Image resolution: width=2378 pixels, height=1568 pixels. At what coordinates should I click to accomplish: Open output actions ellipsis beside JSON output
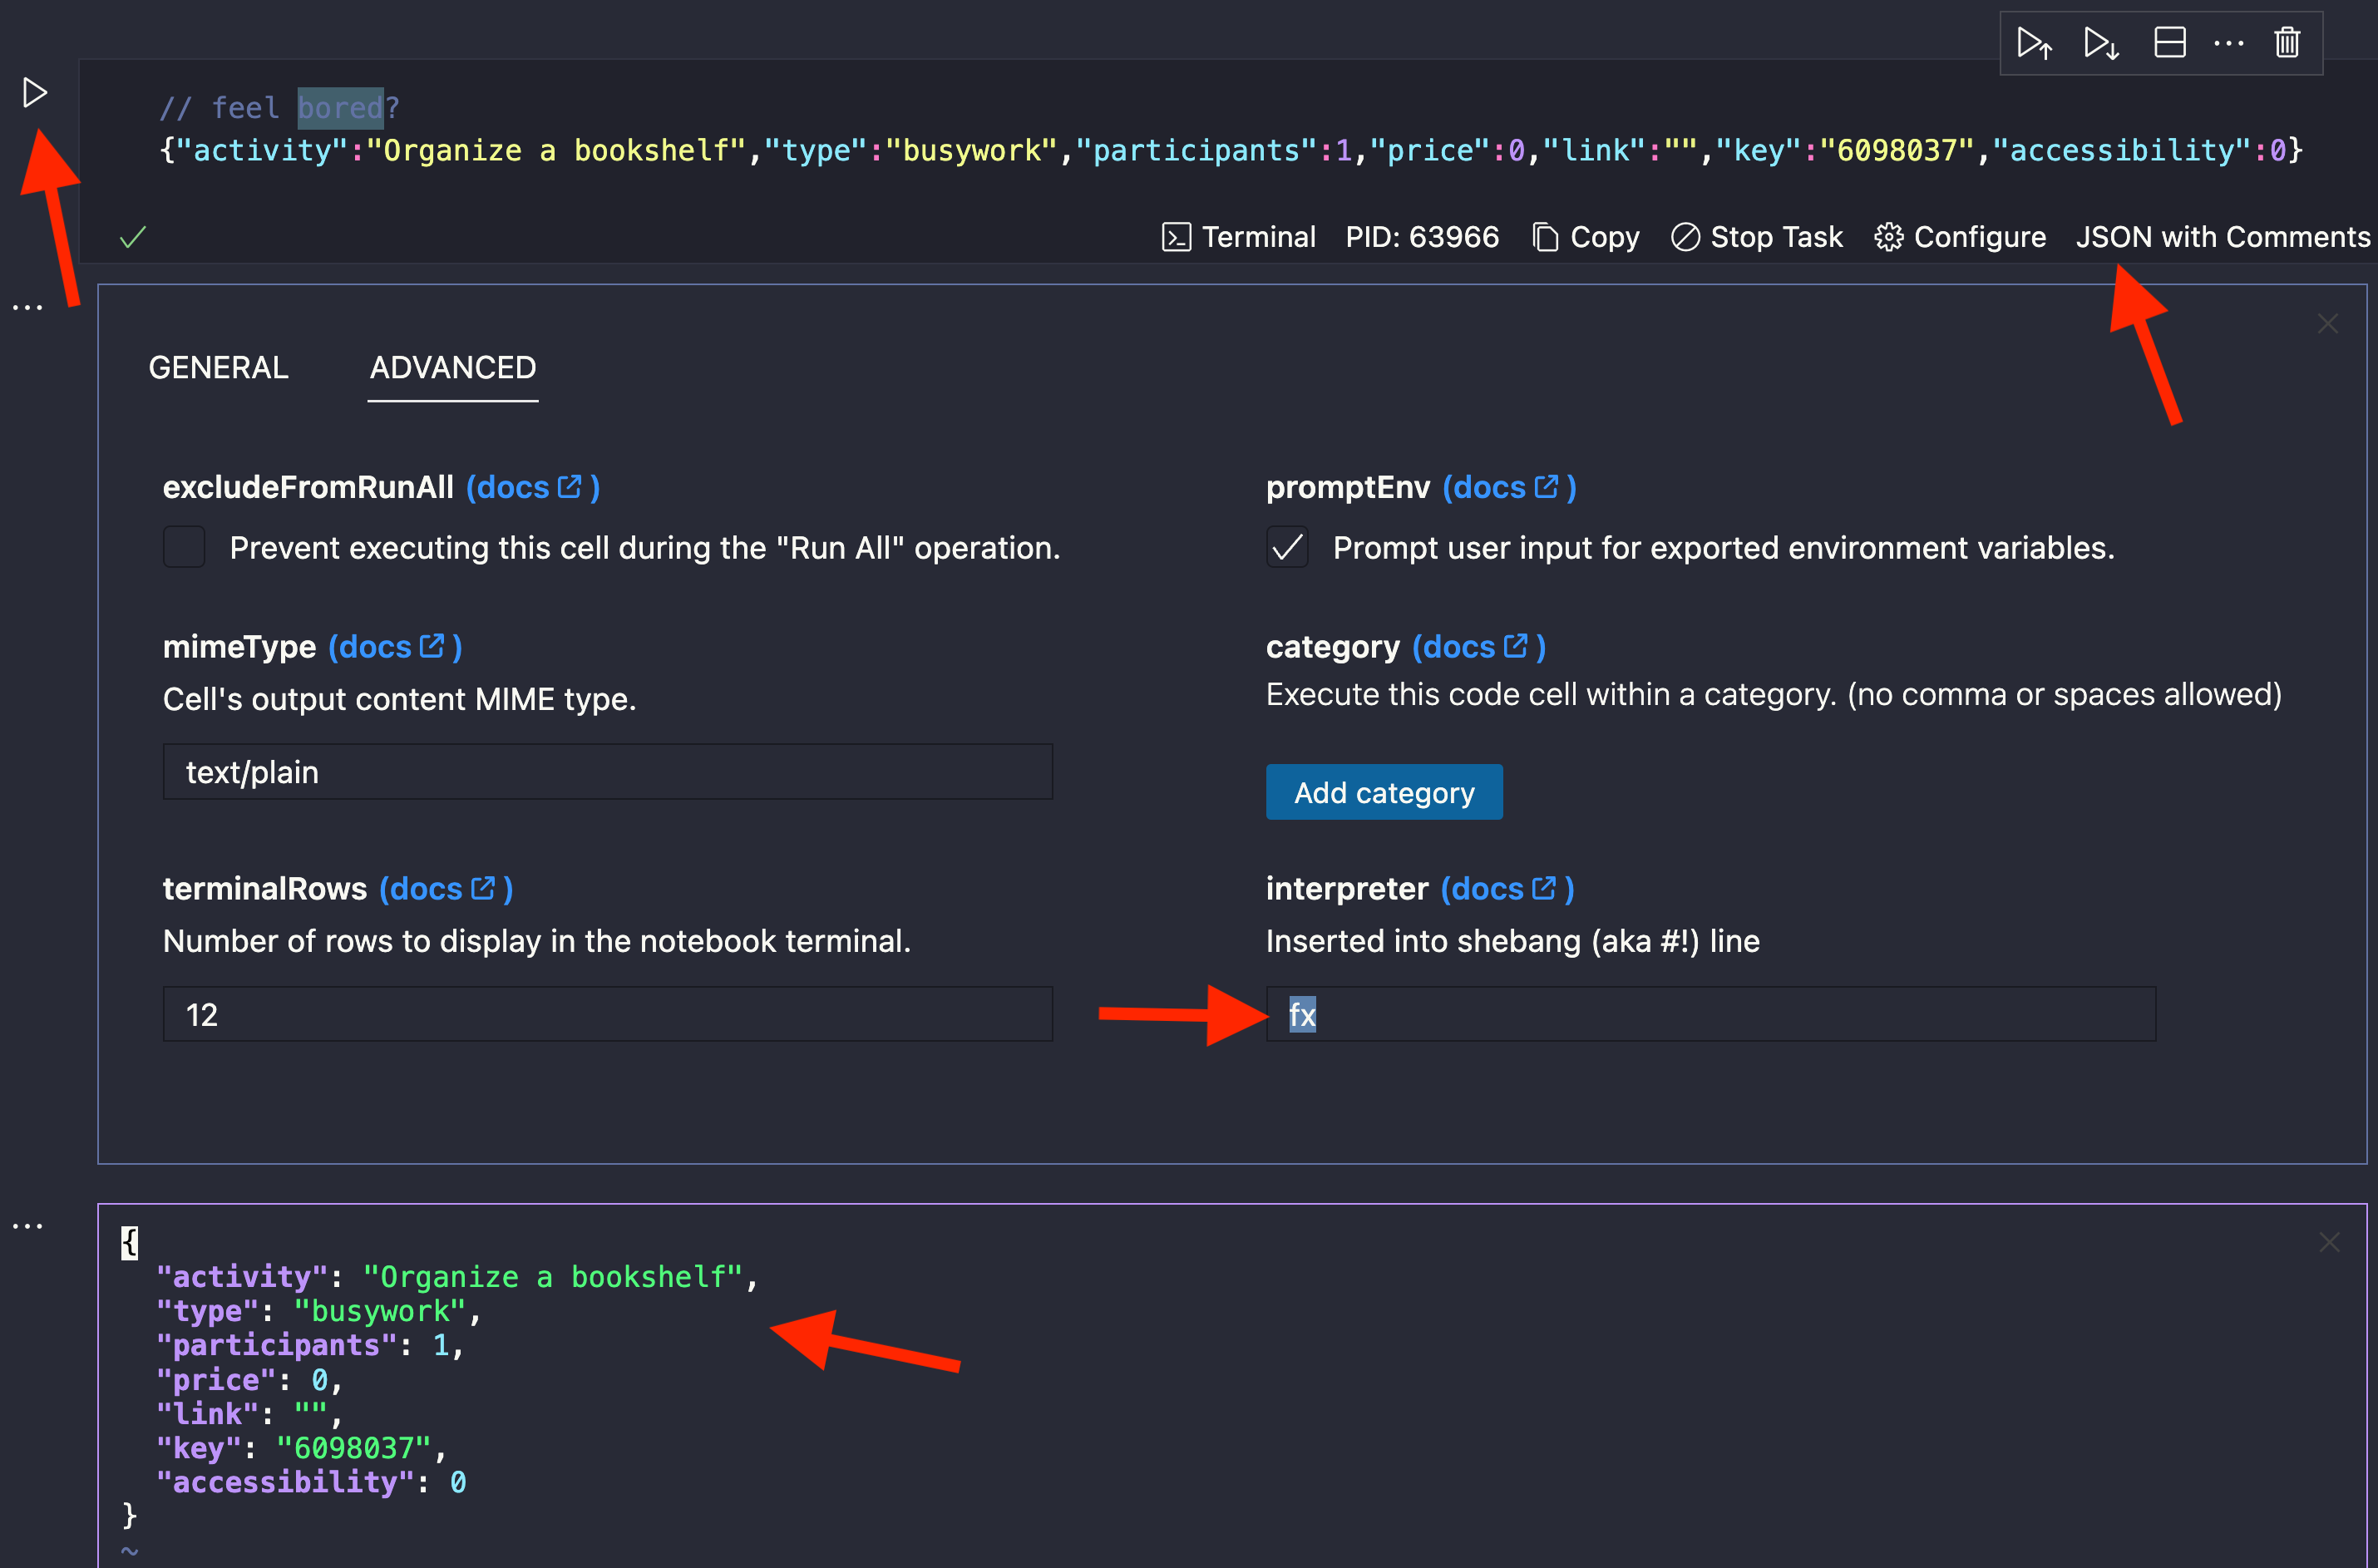point(28,1226)
